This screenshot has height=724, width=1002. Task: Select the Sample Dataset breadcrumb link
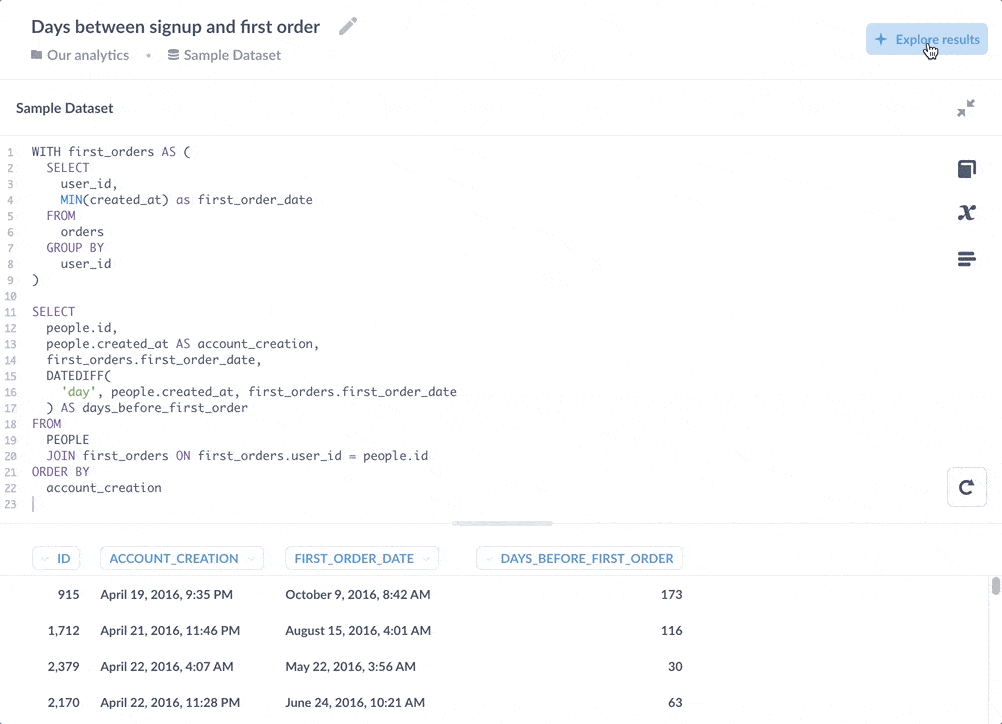click(232, 55)
